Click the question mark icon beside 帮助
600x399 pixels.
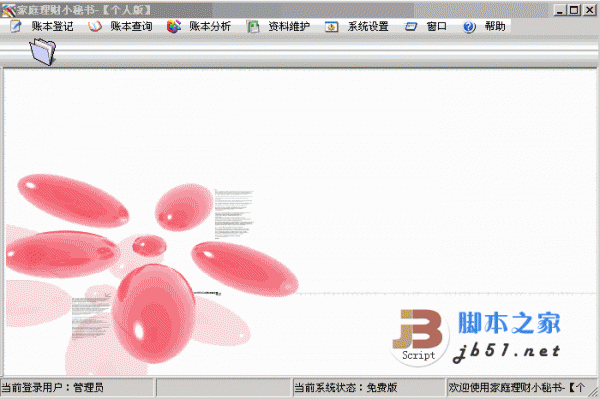[469, 27]
